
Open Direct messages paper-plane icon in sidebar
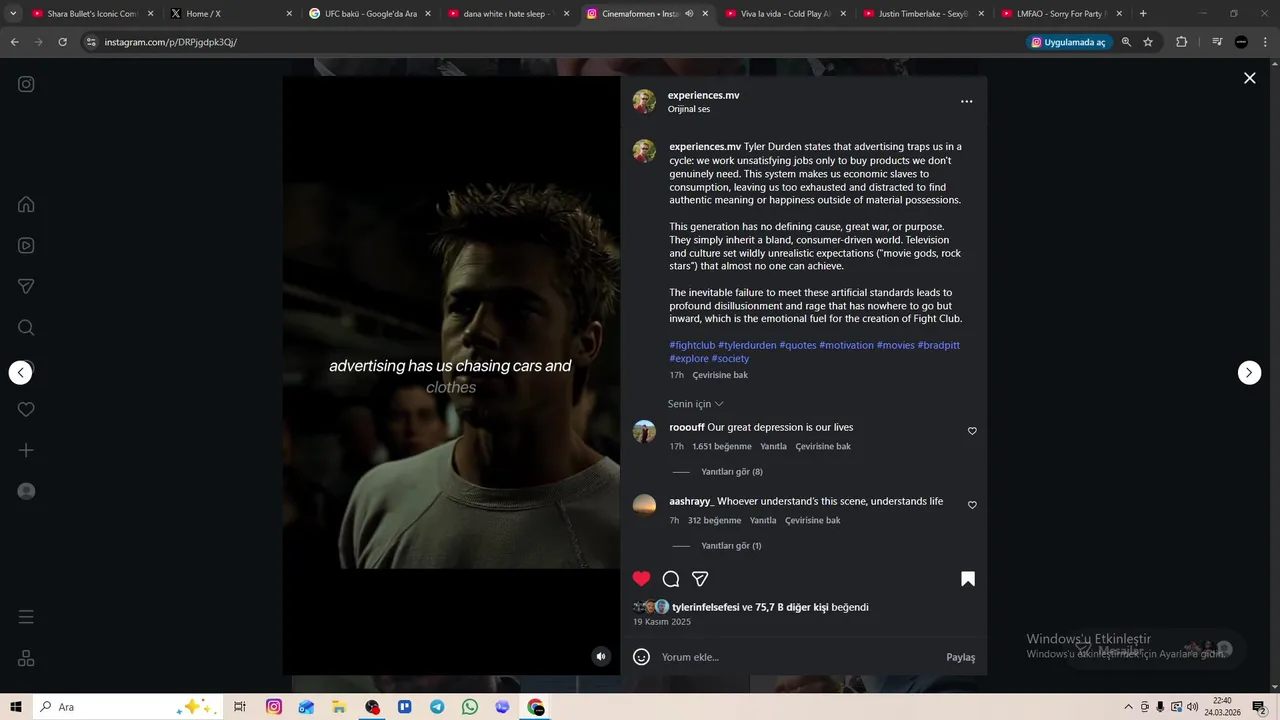[x=26, y=286]
